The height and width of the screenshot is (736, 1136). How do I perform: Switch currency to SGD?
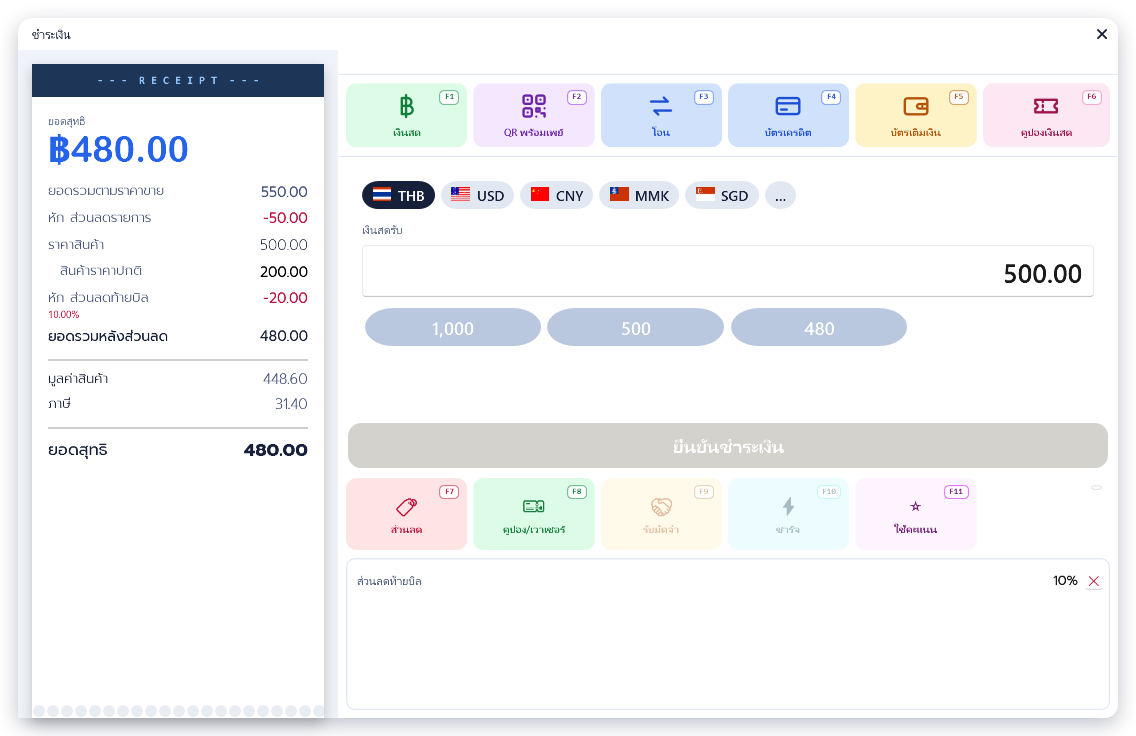click(722, 196)
